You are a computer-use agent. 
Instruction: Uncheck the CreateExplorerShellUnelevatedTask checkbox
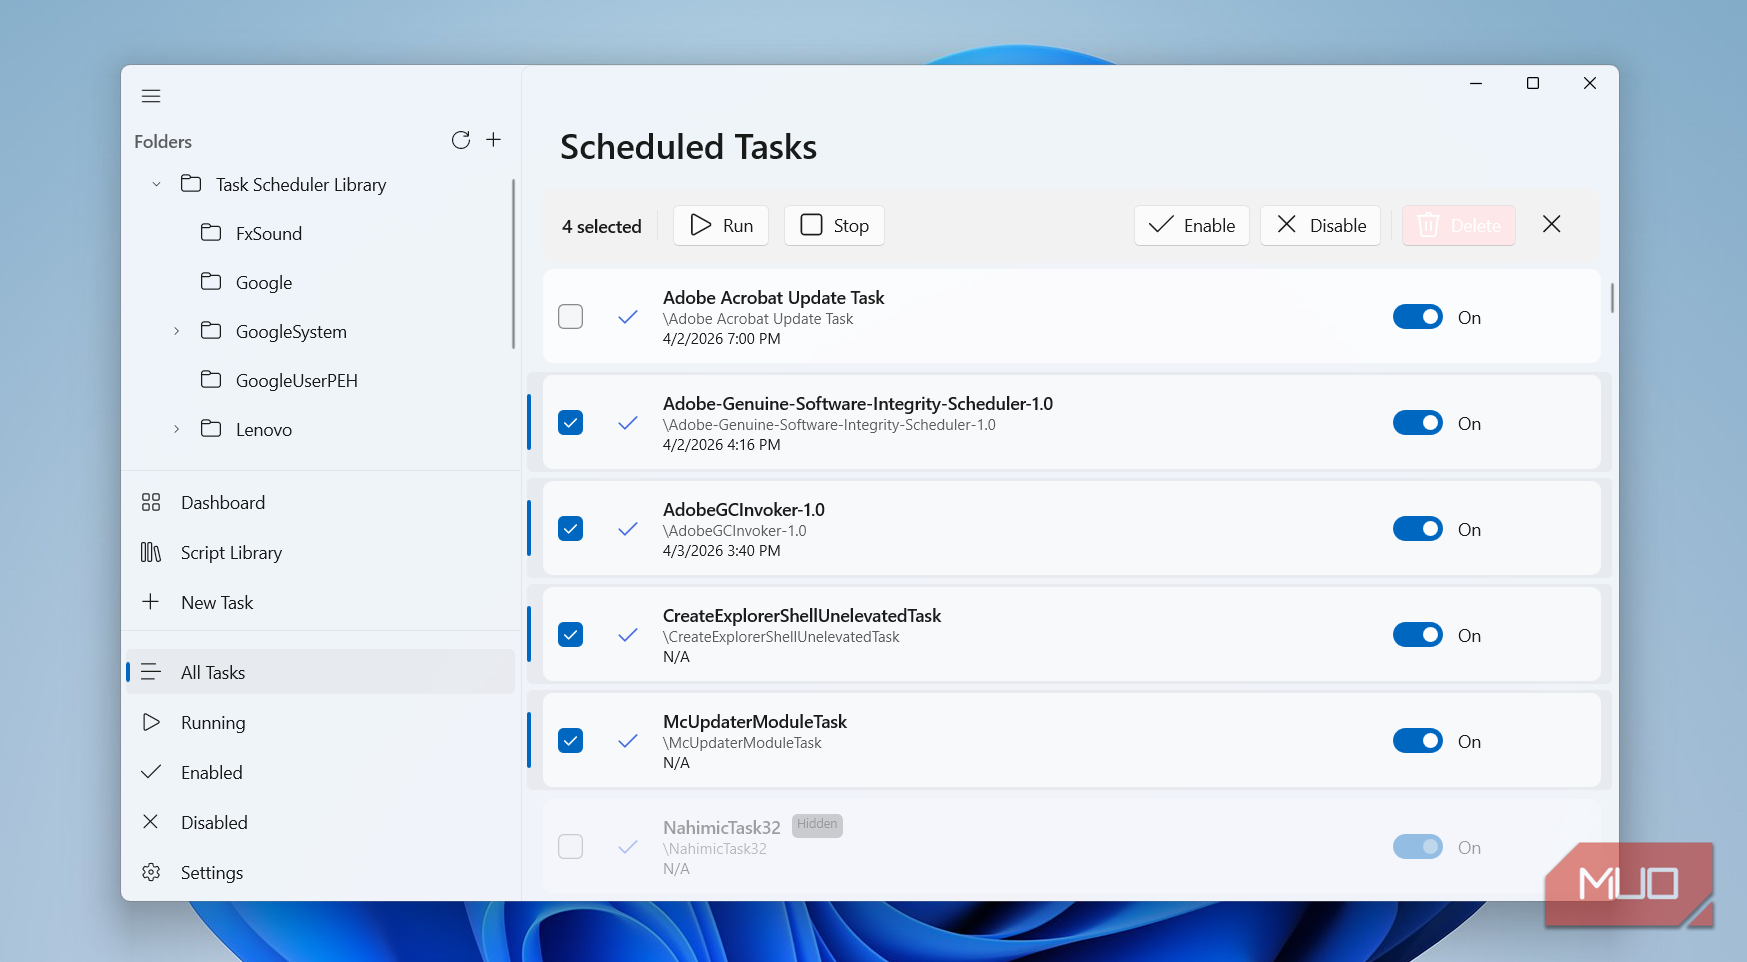571,635
